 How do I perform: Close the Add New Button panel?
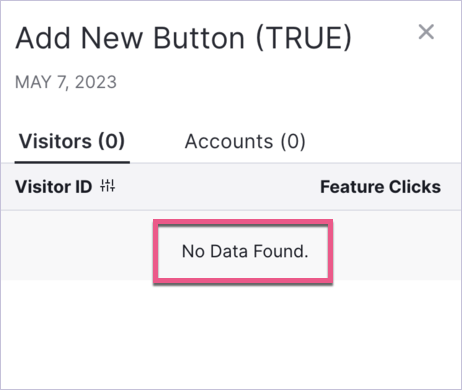click(426, 32)
